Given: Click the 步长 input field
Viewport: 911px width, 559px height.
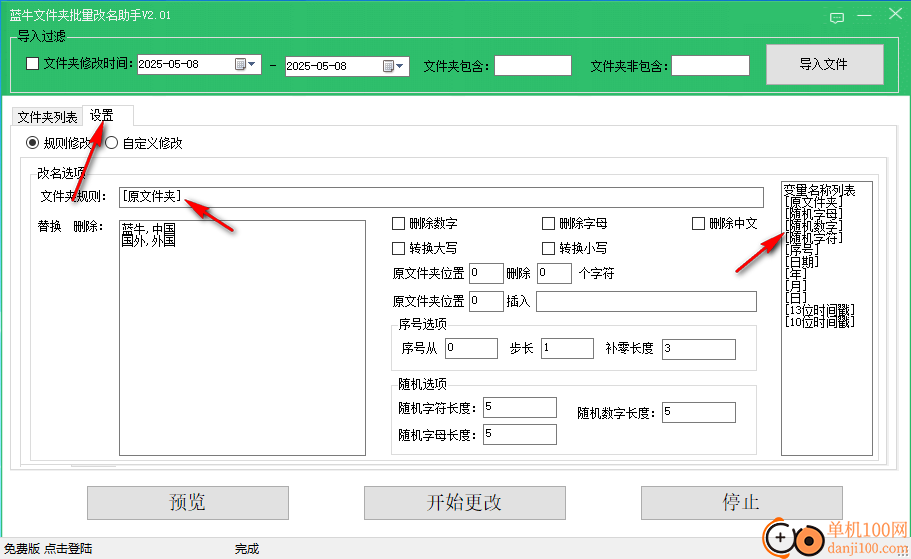Looking at the screenshot, I should point(567,348).
